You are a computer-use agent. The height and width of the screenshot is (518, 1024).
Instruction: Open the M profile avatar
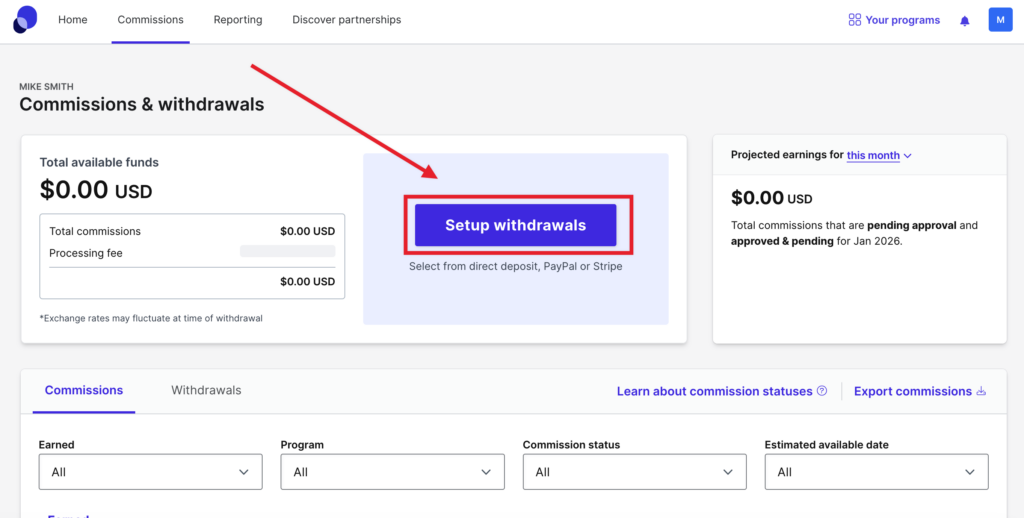1000,20
